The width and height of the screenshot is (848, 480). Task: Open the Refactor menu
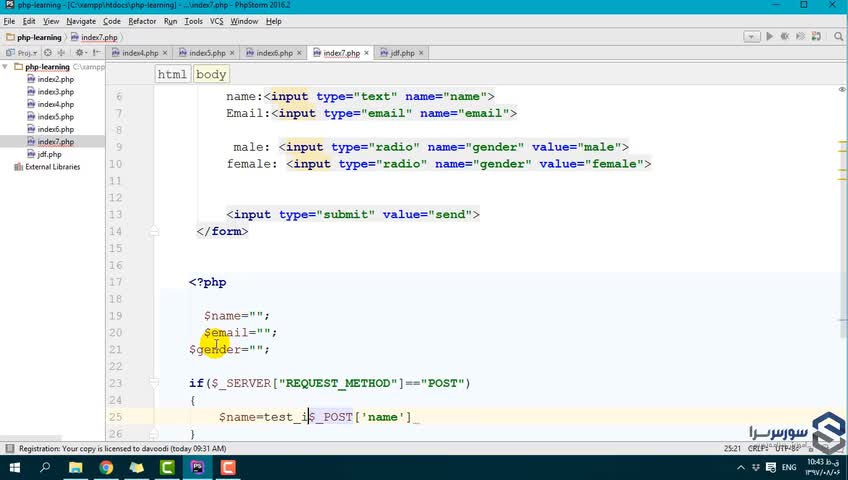142,21
